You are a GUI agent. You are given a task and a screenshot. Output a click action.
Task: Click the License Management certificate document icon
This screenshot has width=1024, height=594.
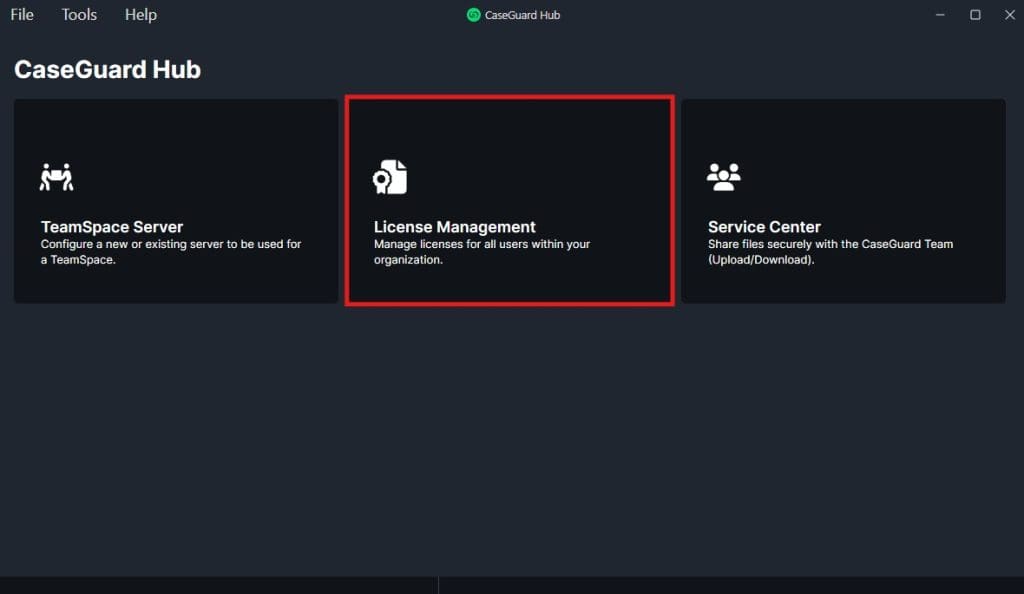tap(390, 177)
